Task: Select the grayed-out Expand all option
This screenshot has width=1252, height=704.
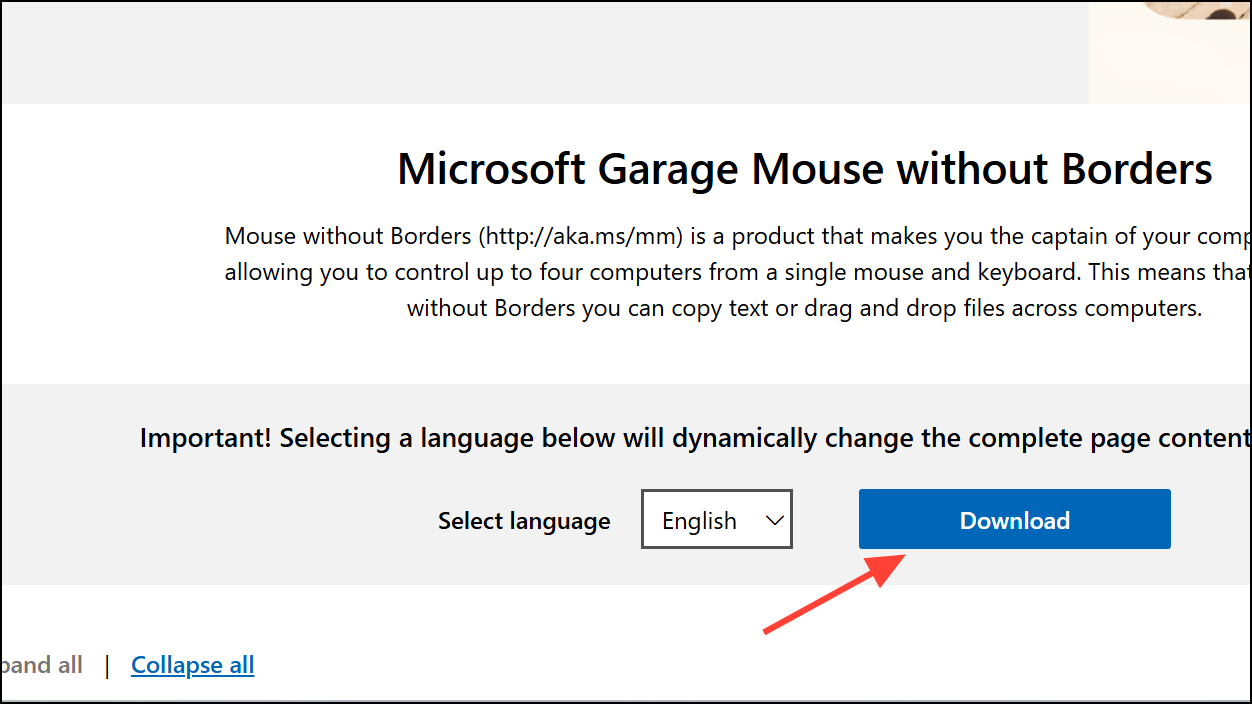Action: click(x=41, y=664)
